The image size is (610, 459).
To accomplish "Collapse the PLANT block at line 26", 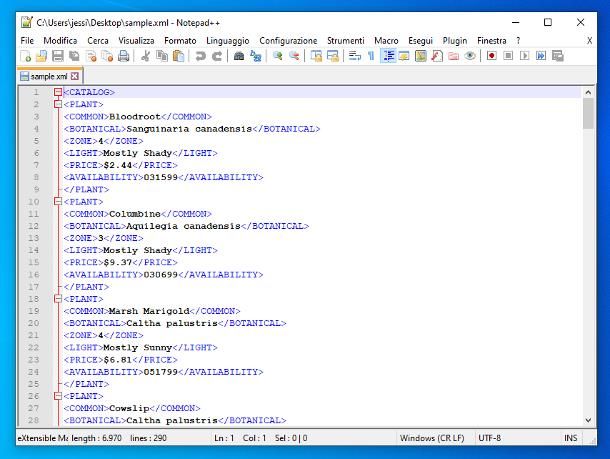I will tap(58, 396).
